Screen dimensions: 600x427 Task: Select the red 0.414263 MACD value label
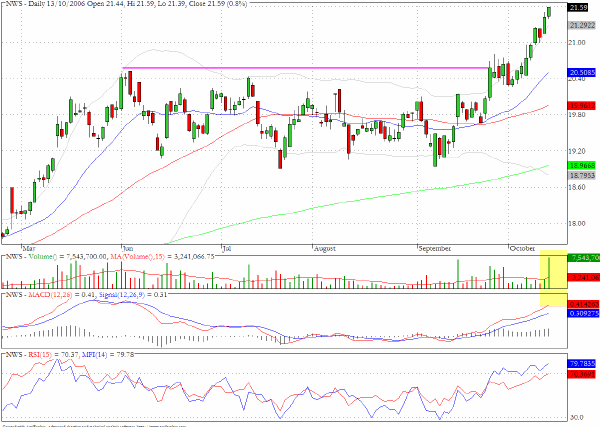click(x=584, y=305)
